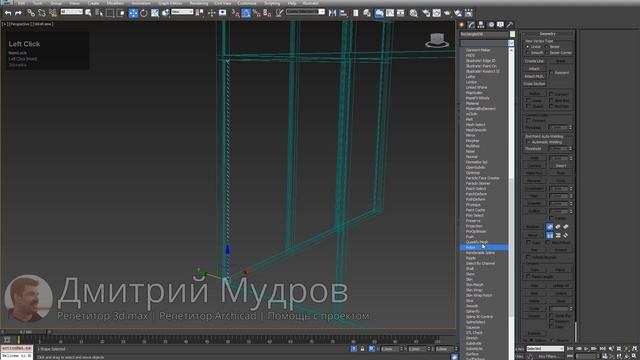Click the Refine button
Image resolution: width=640 pixels, height=360 pixels.
tap(534, 93)
